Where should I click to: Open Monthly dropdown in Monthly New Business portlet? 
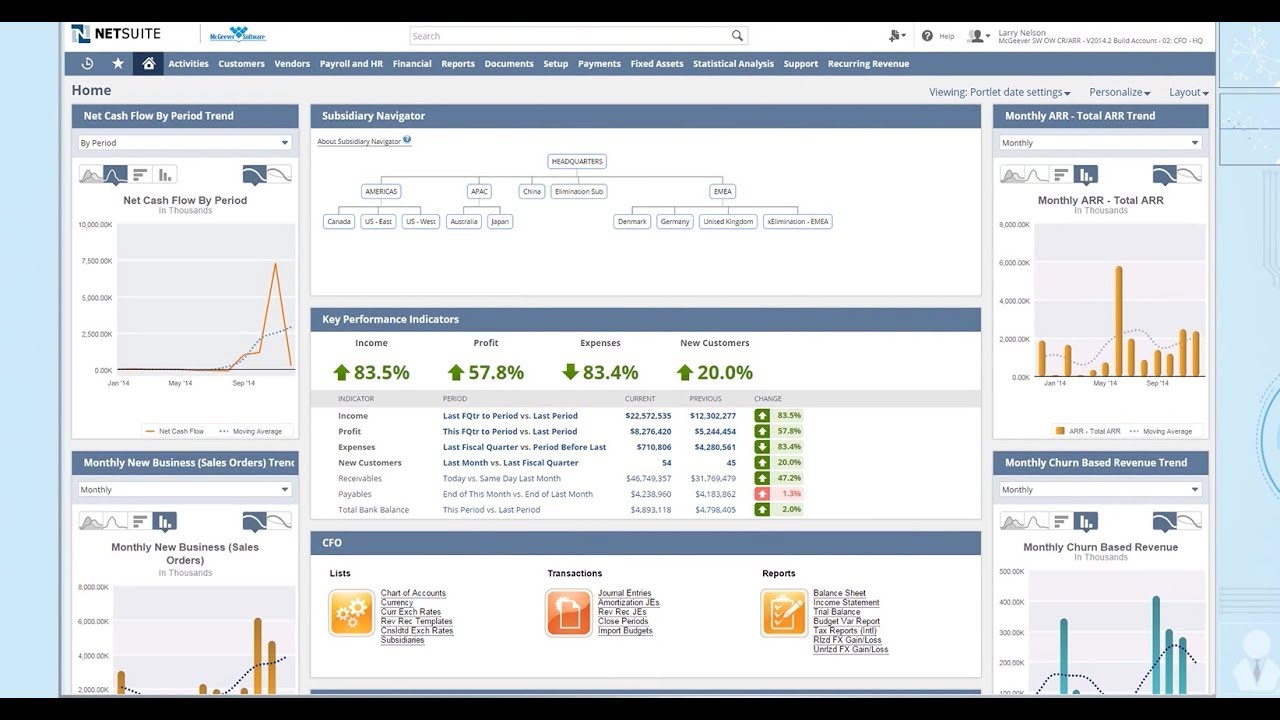[185, 490]
